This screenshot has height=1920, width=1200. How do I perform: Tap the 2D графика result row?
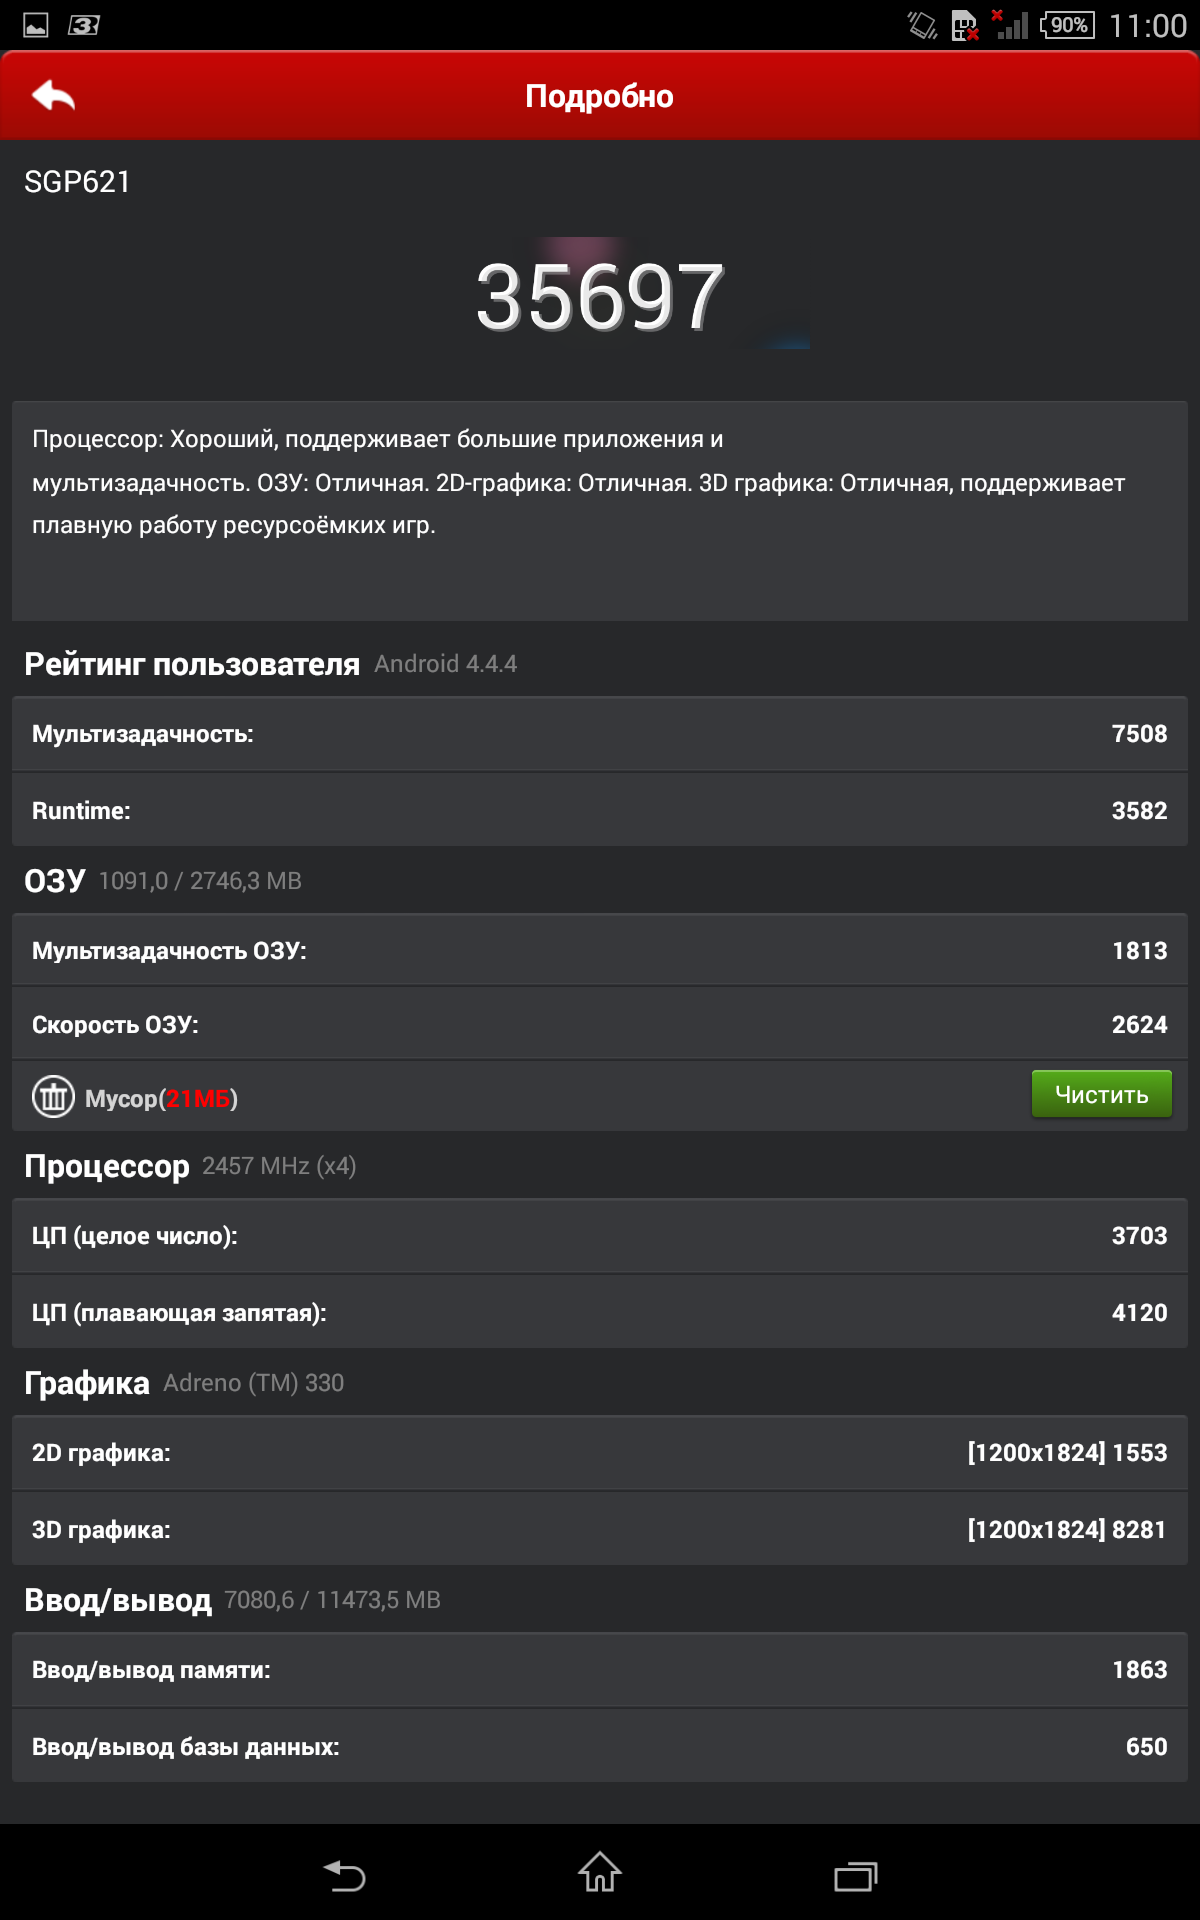click(x=599, y=1453)
